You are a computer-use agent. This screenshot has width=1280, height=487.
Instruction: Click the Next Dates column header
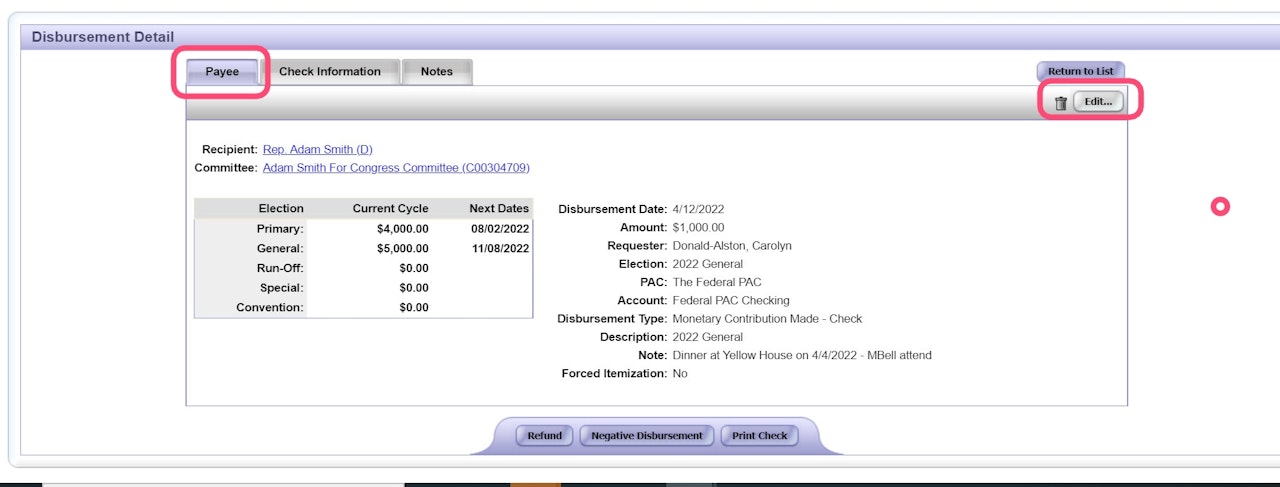499,209
